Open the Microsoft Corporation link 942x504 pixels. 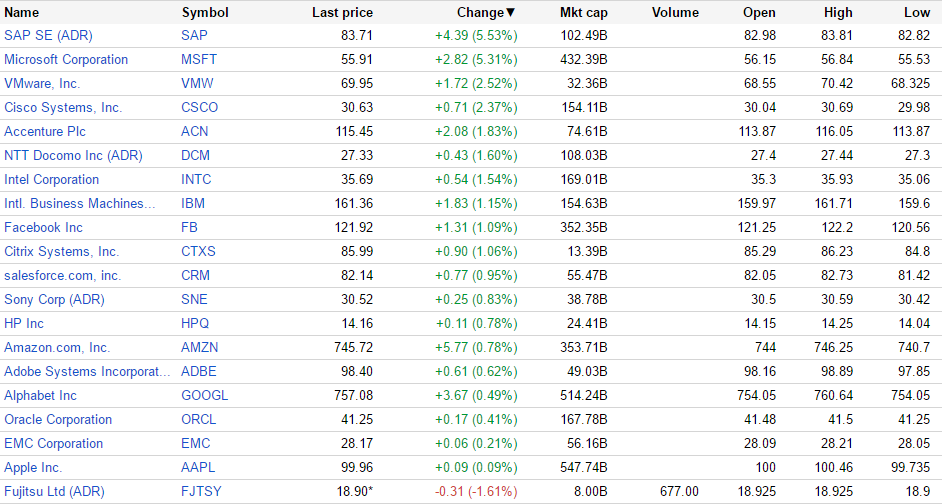66,59
